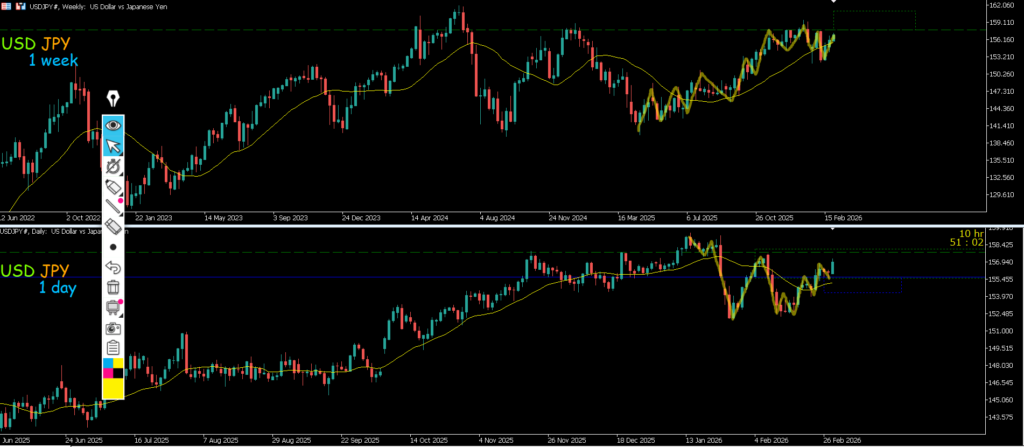
Task: Click the pen nib icon above the drawing toolbar
Action: click(113, 99)
